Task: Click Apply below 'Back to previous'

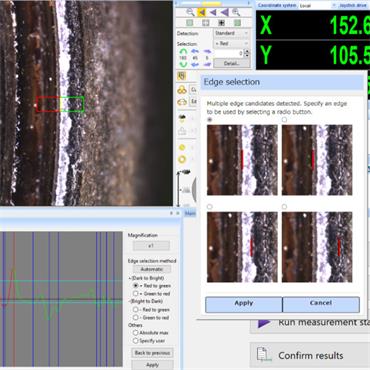Action: [x=152, y=365]
